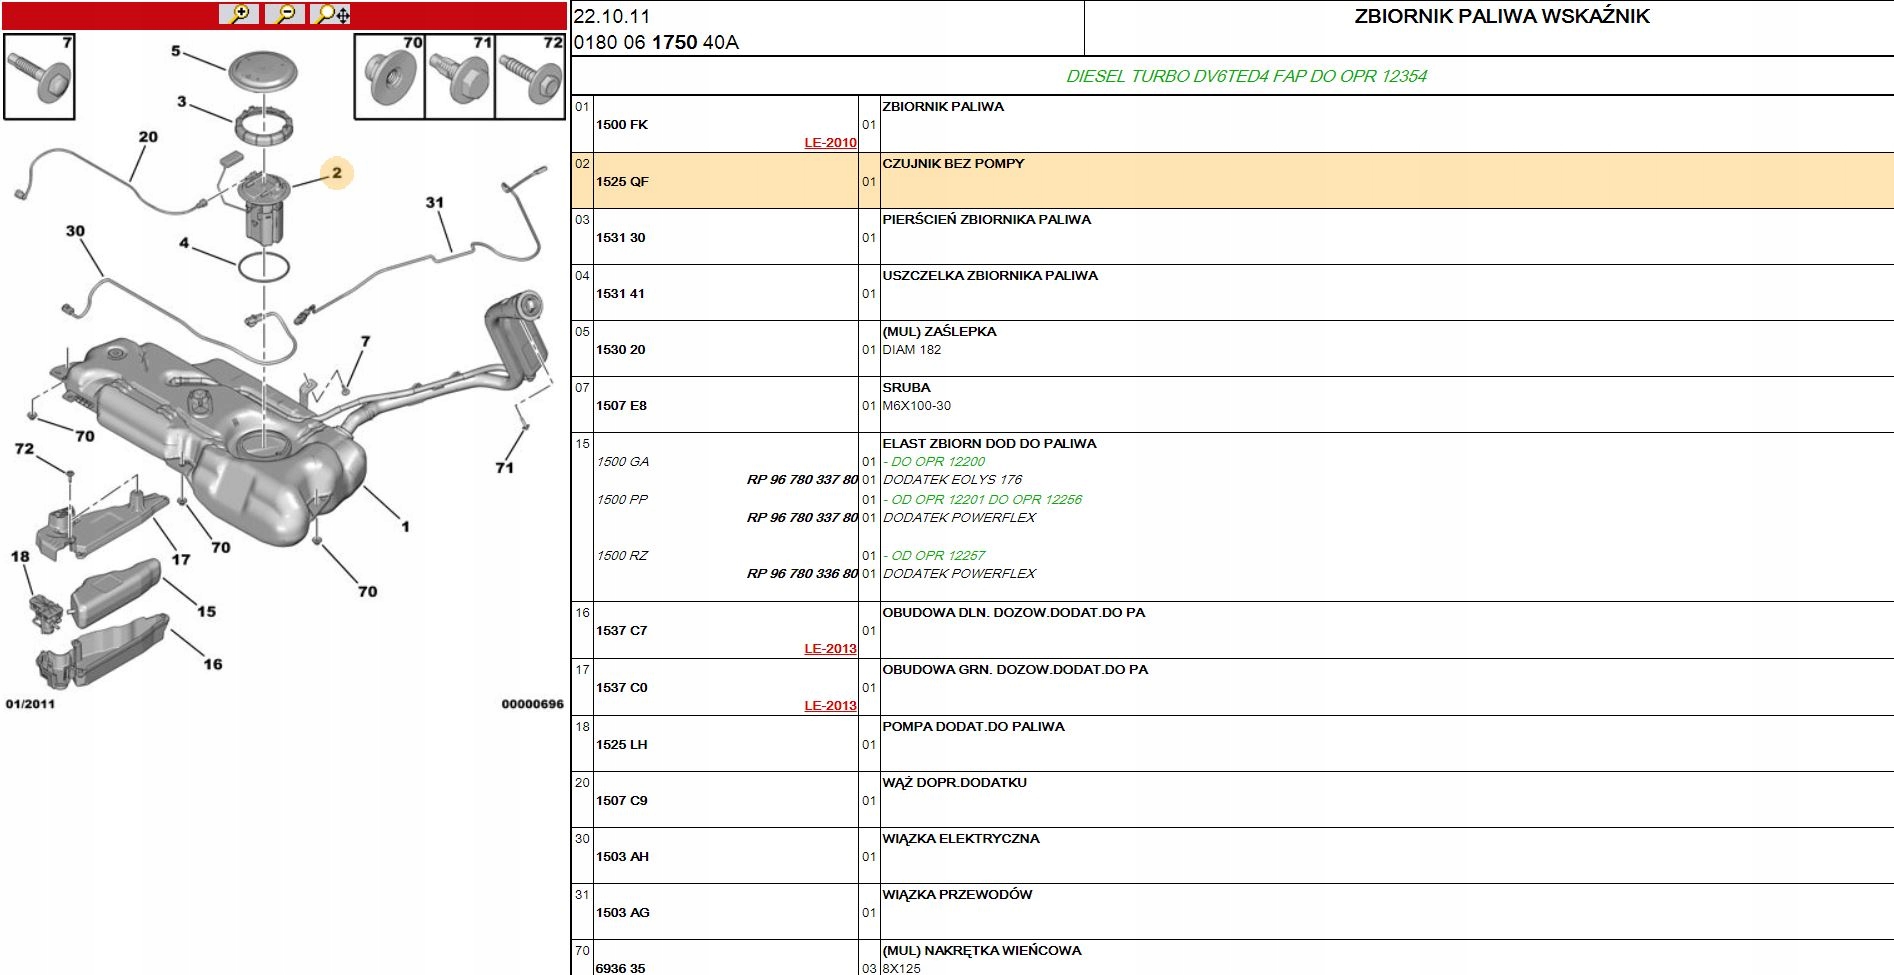Click the CZUJNIK BEZ POMPY description
1894x975 pixels.
coord(953,164)
